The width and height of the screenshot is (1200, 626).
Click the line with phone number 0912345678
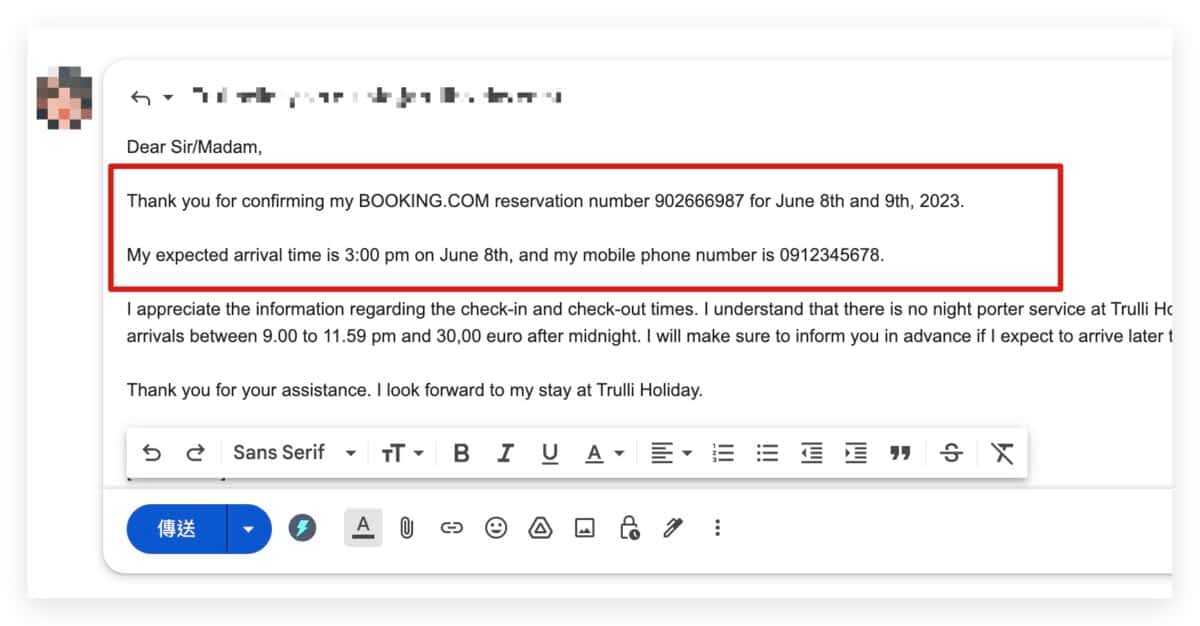[506, 255]
